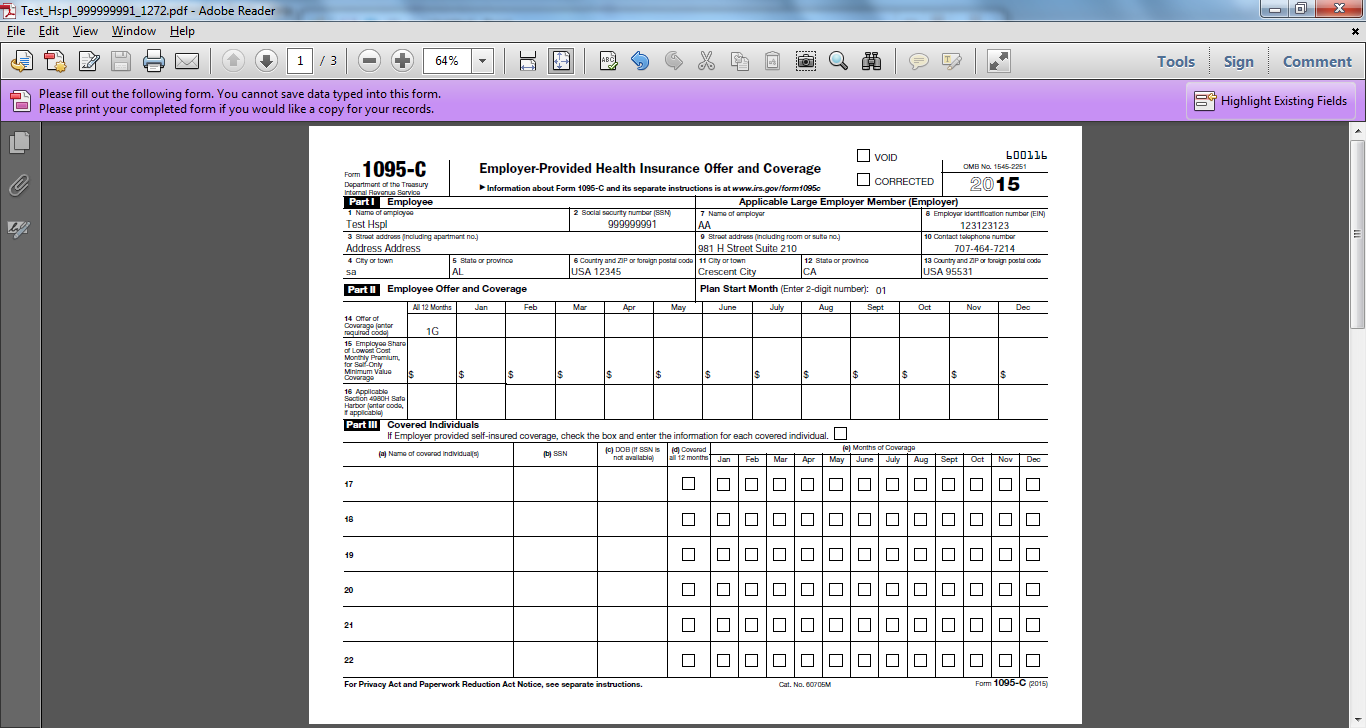Viewport: 1366px width, 728px height.
Task: Open the zoom percentage dropdown
Action: [x=483, y=61]
